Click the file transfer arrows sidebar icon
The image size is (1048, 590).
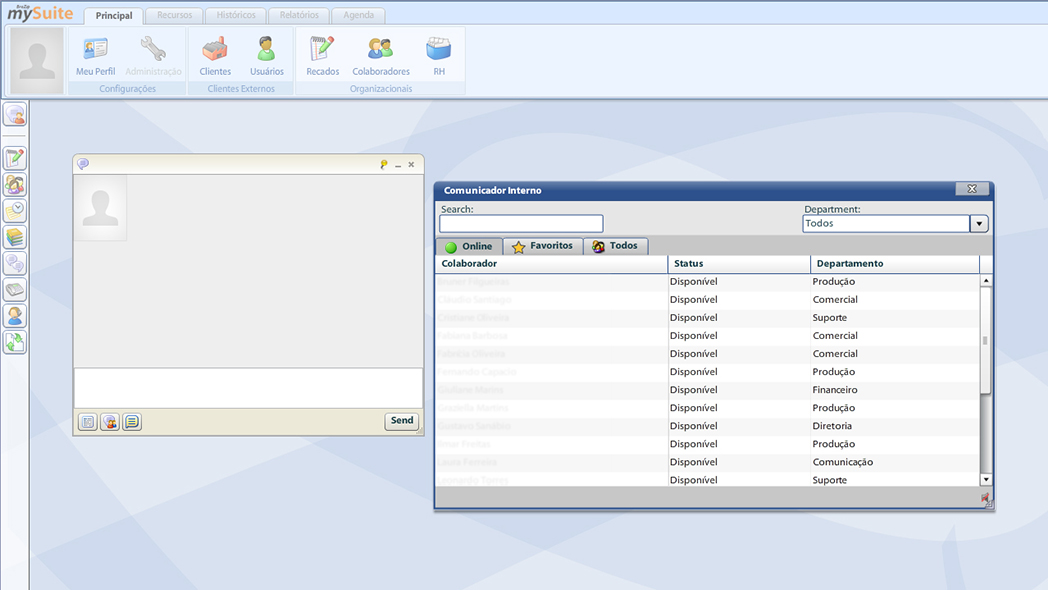tap(15, 342)
